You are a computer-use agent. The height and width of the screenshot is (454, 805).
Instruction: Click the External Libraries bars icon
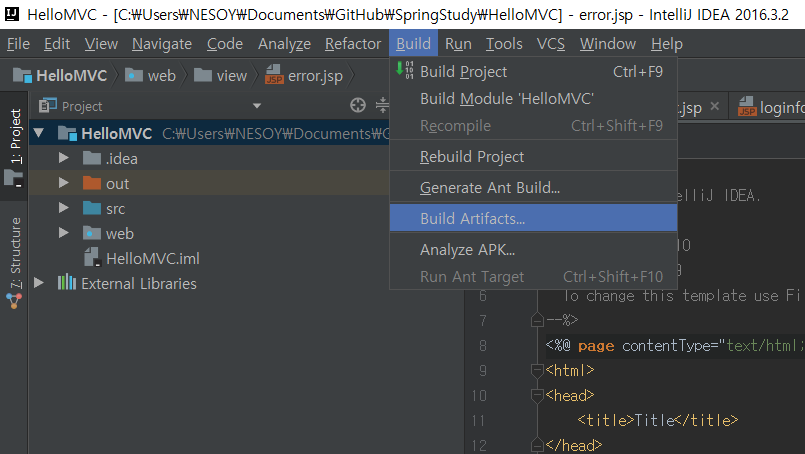coord(67,282)
